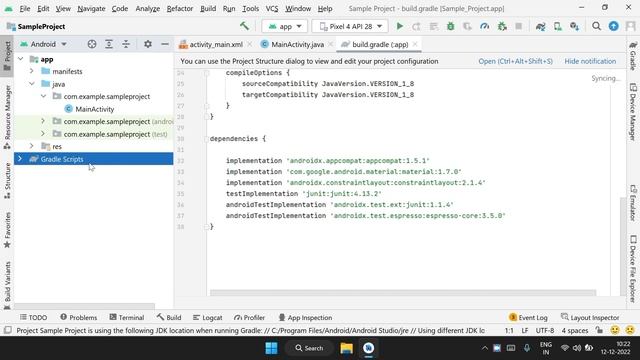Expand the Gradle Scripts node
The image size is (640, 360).
pos(20,159)
